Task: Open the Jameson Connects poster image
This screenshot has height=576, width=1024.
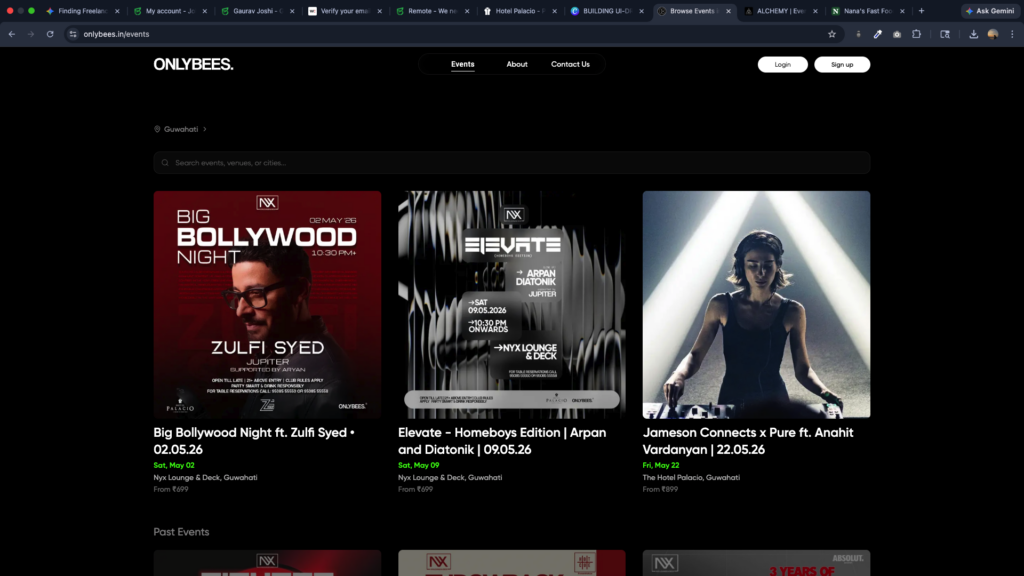Action: (756, 304)
